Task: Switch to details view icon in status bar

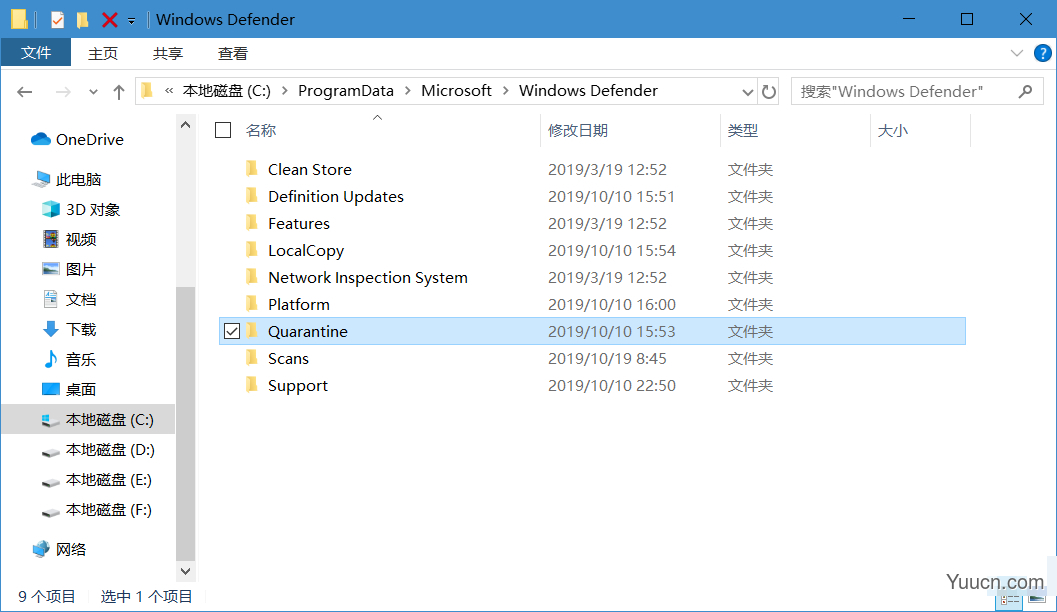Action: [1009, 599]
